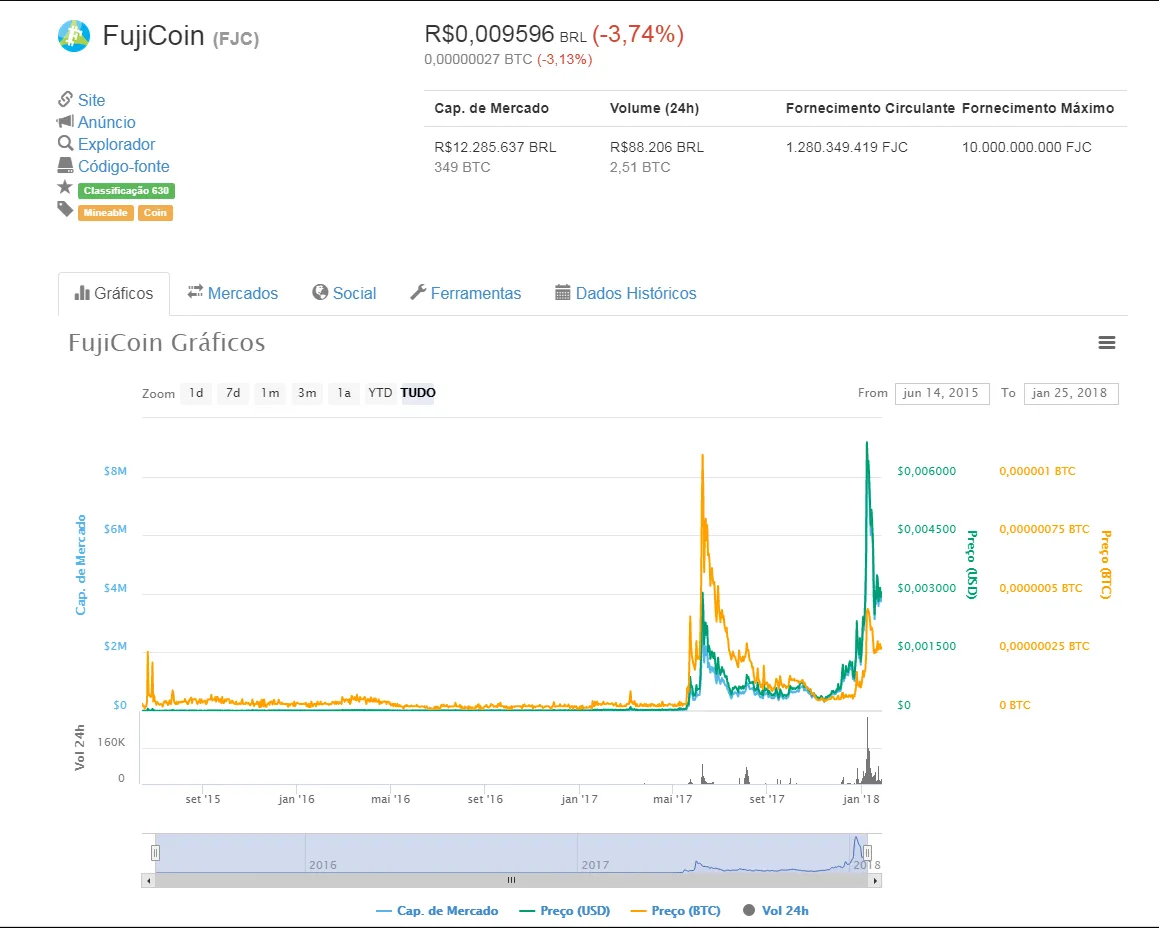Toggle Vol 24h series in legend
This screenshot has height=928, width=1159.
click(775, 911)
